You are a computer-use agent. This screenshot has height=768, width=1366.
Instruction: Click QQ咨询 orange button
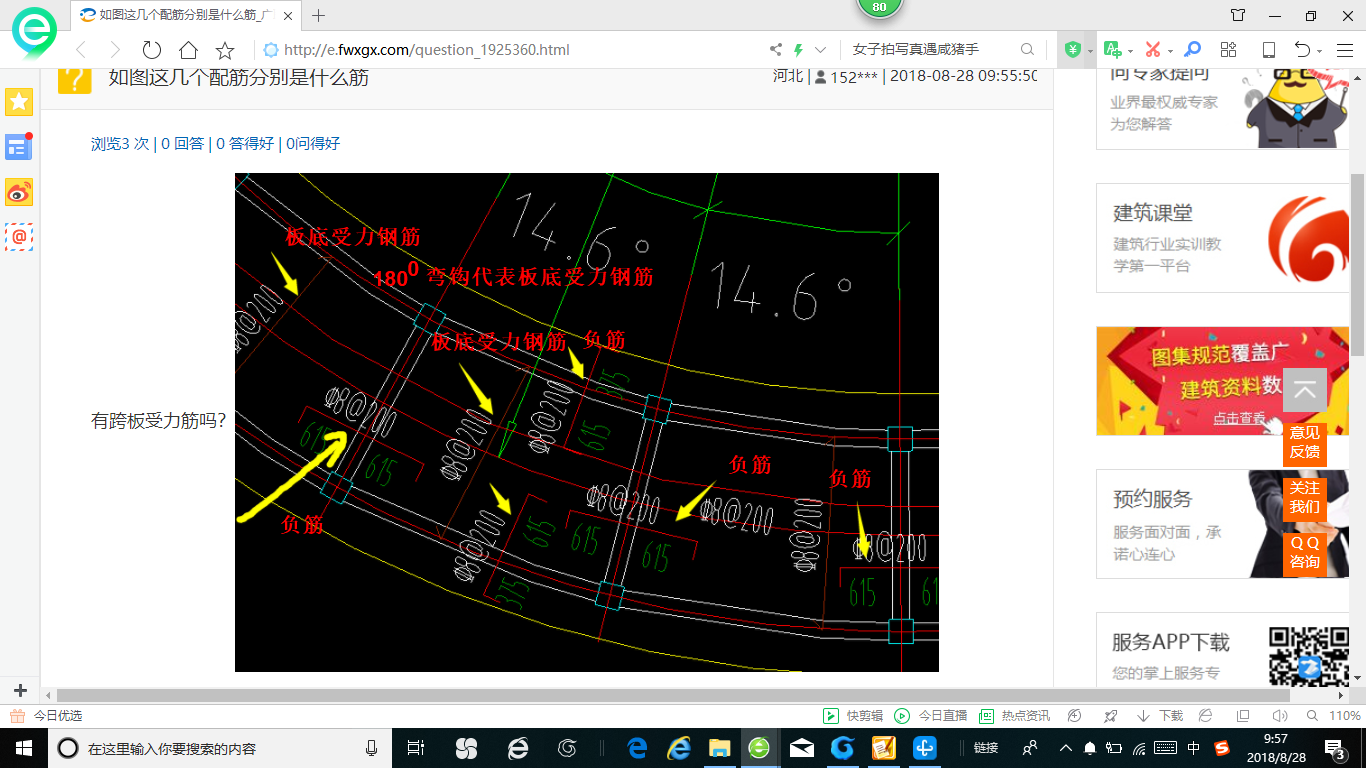tap(1304, 552)
